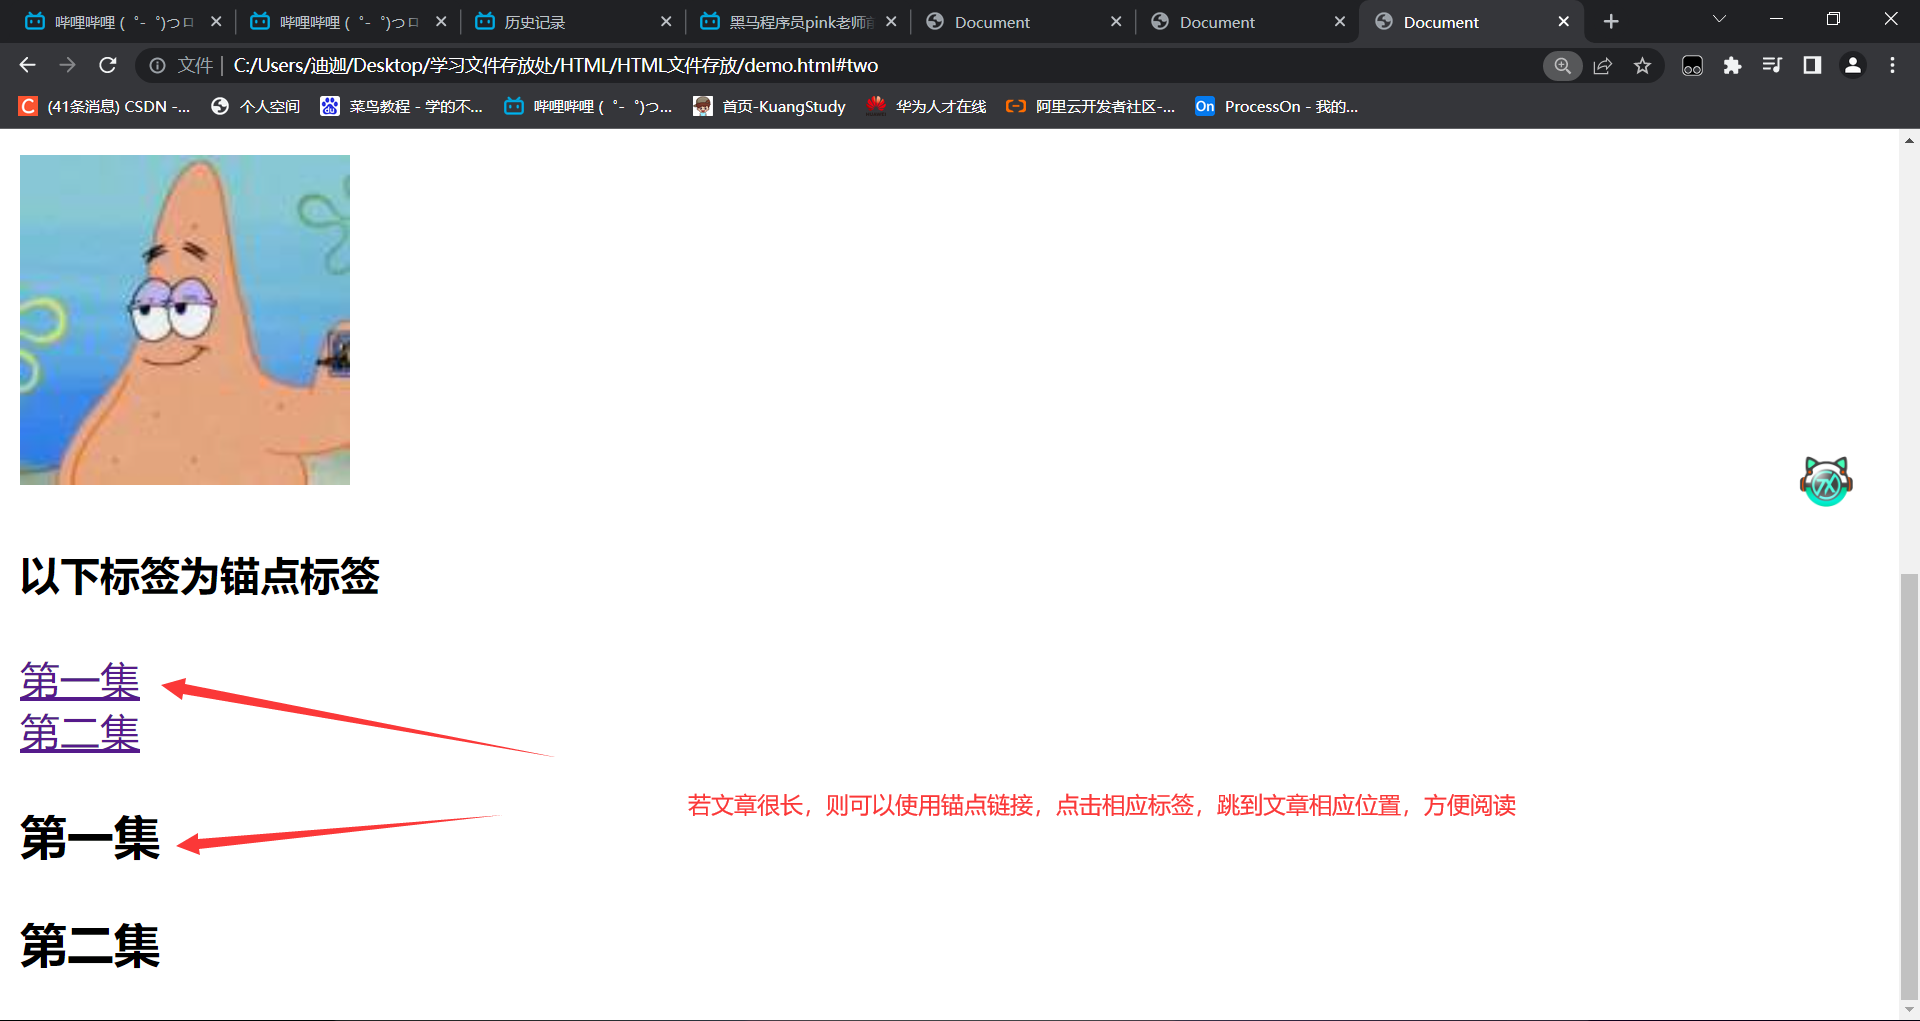Click the 第一集 anchor link

[80, 681]
